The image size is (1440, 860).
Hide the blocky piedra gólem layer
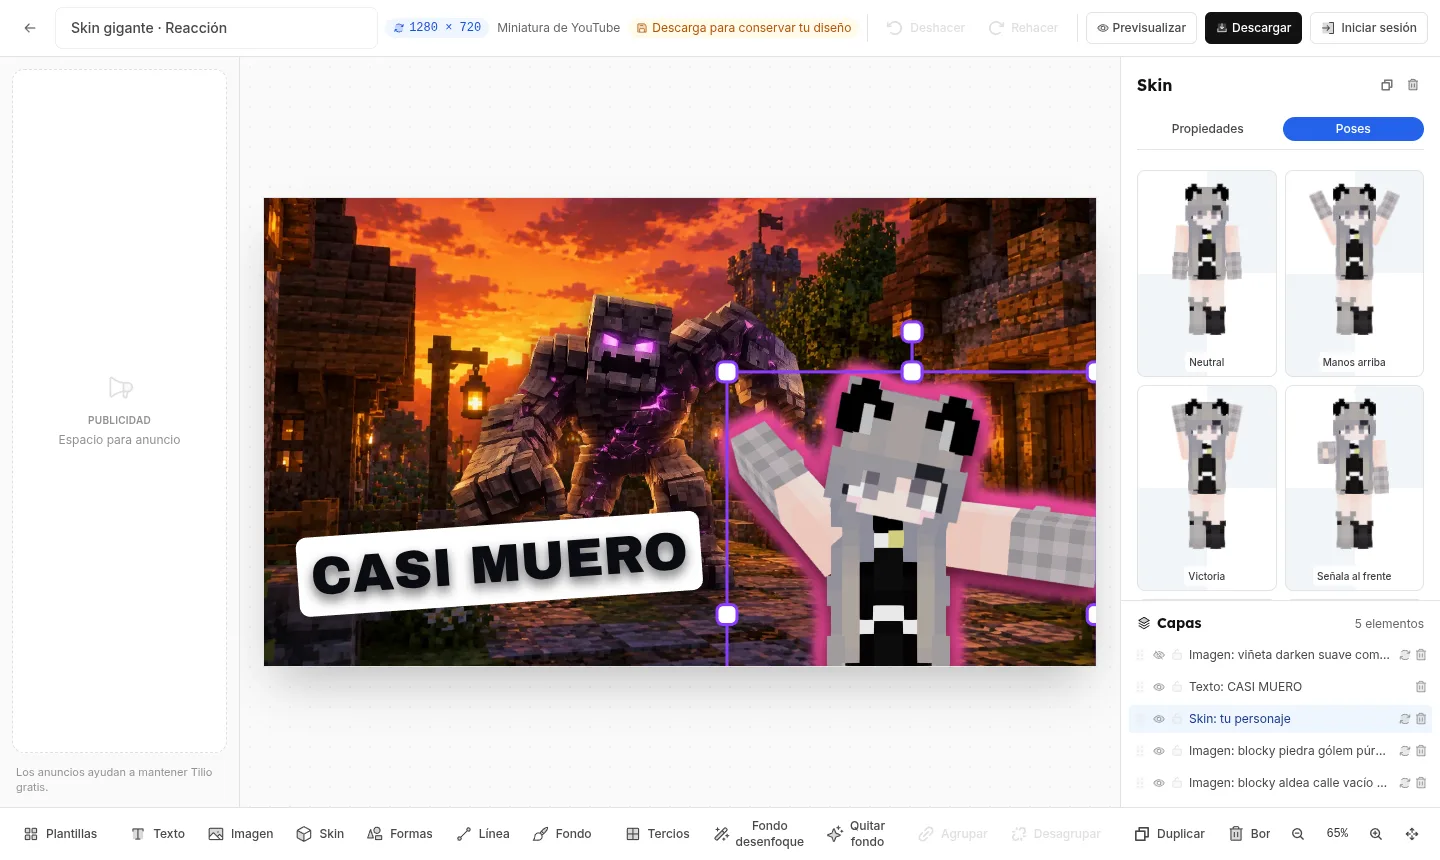(x=1159, y=751)
